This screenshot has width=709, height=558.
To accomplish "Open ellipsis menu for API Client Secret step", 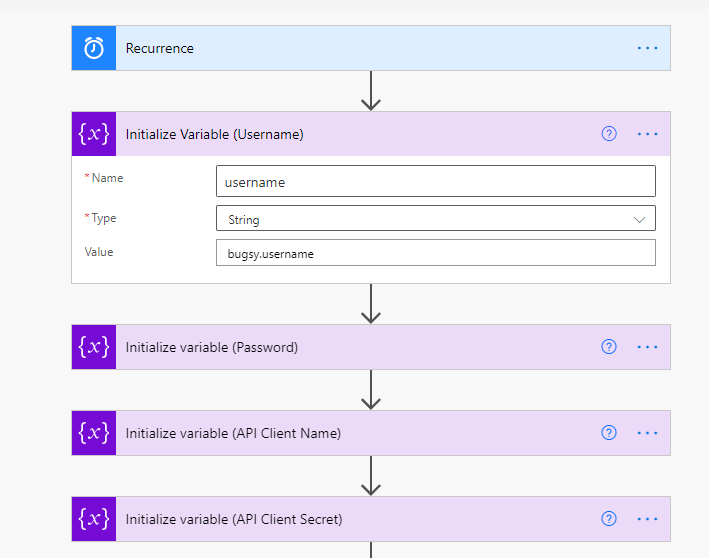I will point(648,519).
